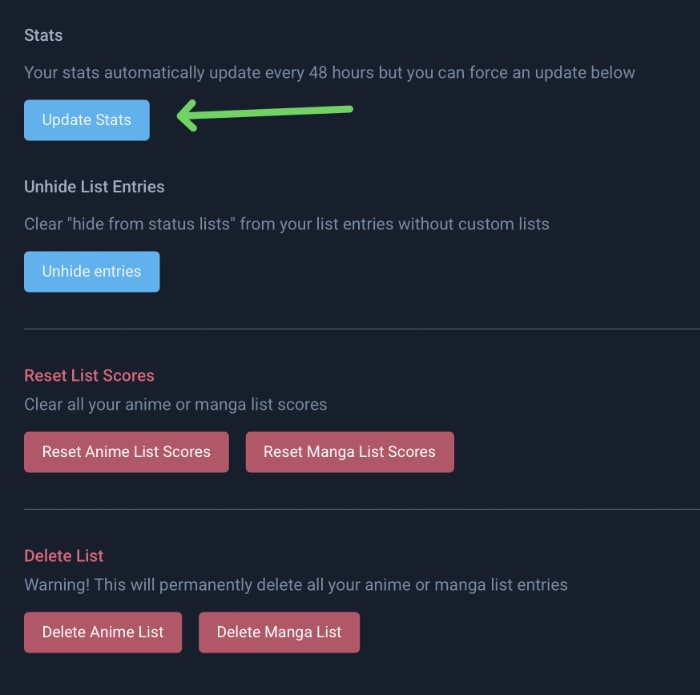Click the divider line above Delete List
Screen dimensions: 700x695
pos(360,509)
